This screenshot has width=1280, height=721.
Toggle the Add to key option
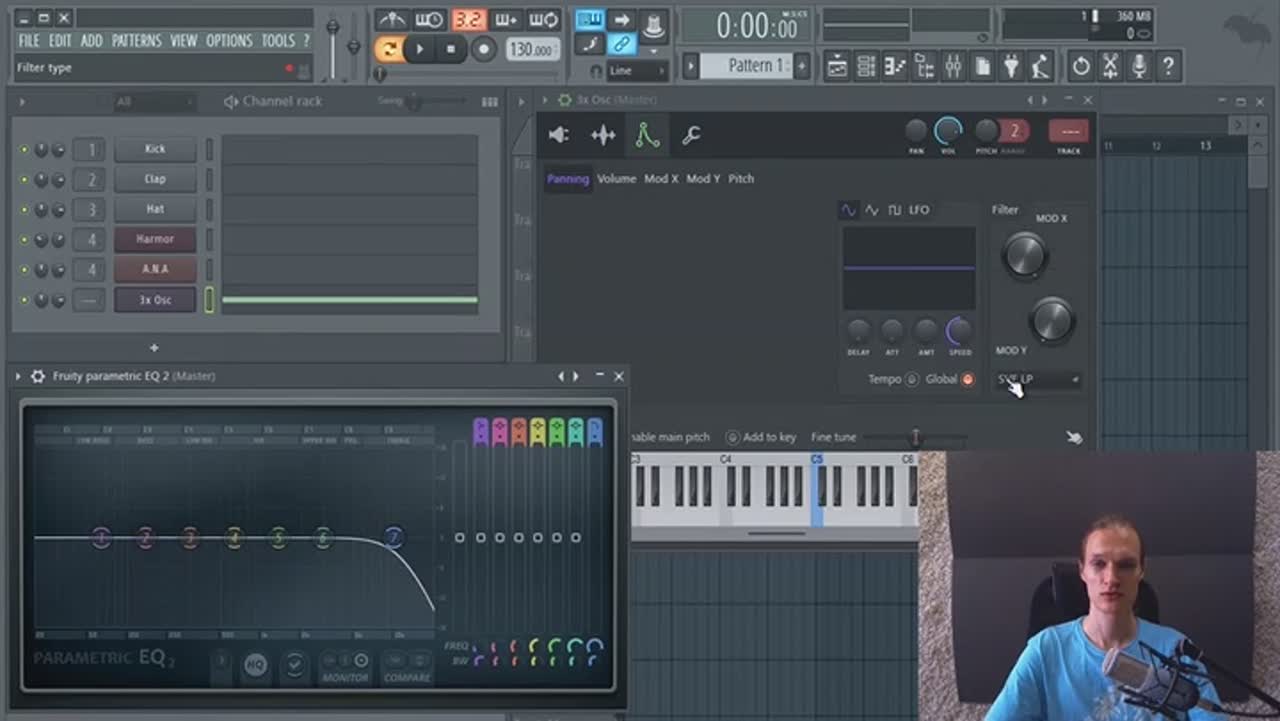733,438
